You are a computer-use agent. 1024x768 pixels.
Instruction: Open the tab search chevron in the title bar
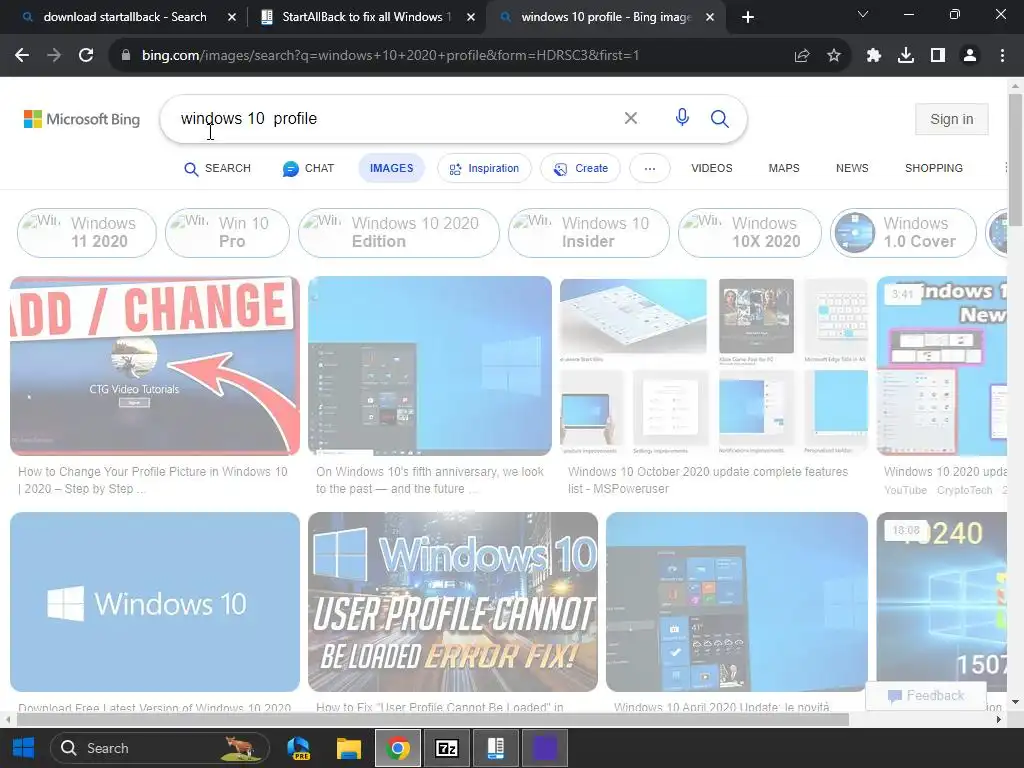tap(863, 14)
